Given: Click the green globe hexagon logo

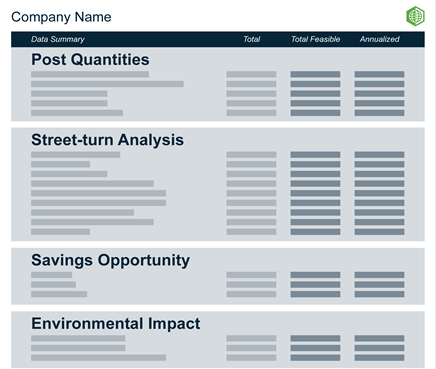Looking at the screenshot, I should [415, 16].
